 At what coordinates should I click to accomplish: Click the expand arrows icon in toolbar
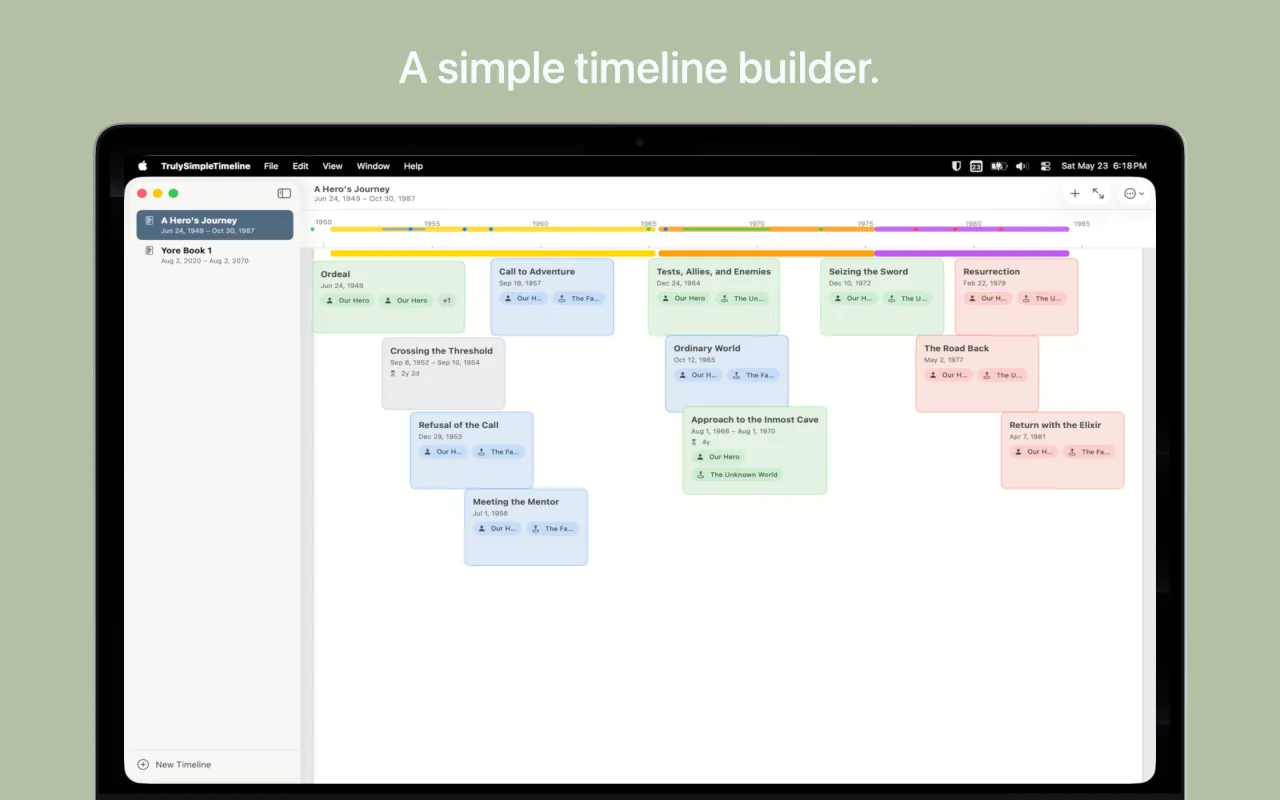1098,193
